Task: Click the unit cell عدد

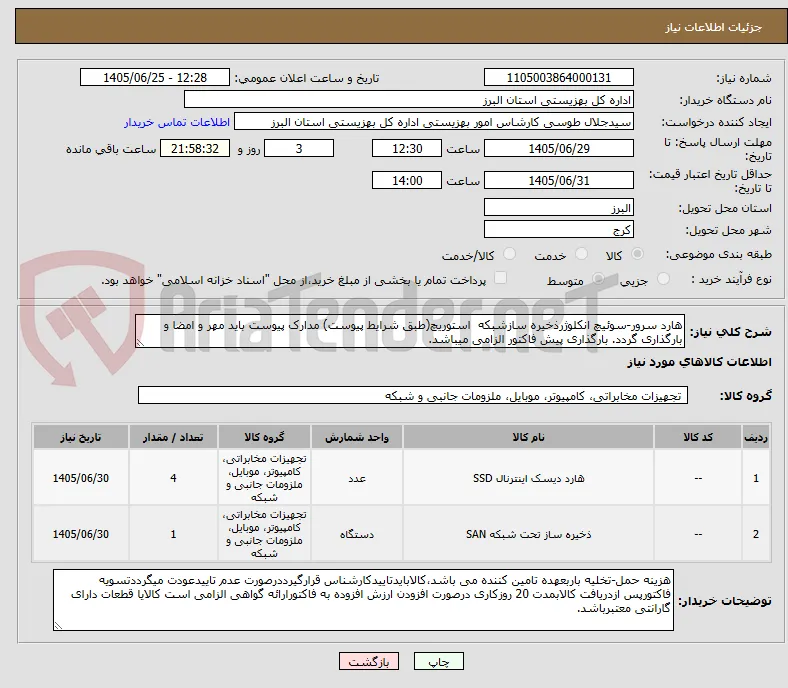Action: (357, 478)
